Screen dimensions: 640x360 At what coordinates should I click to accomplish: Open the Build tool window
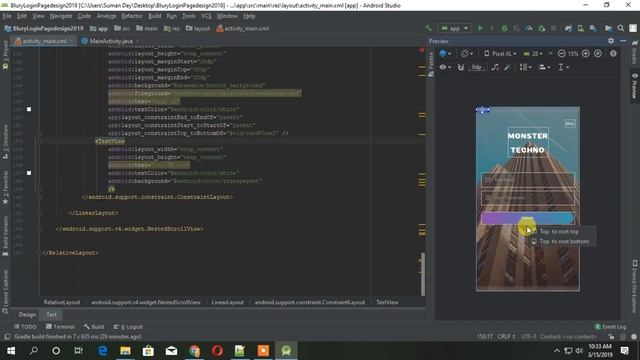coord(94,327)
